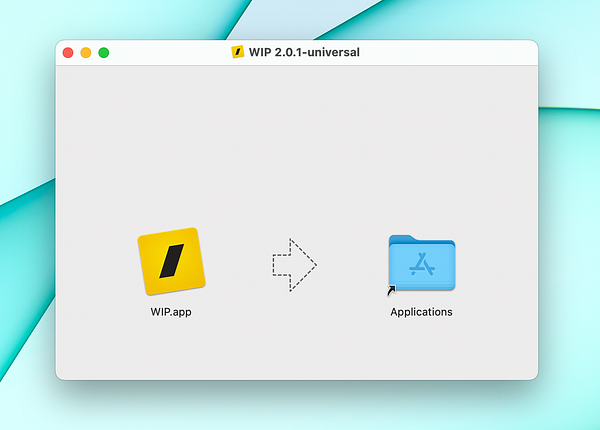This screenshot has width=600, height=430.
Task: Select the Applications name label
Action: pyautogui.click(x=421, y=312)
